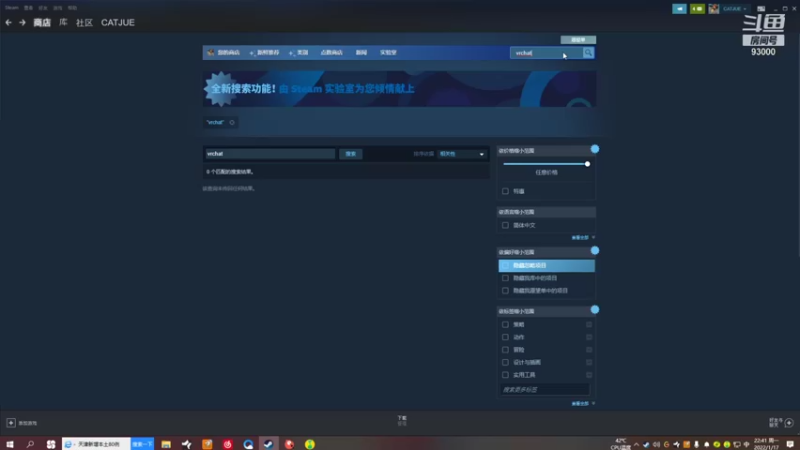
Task: Exclude the 策略 tag using its right-side box
Action: click(589, 324)
